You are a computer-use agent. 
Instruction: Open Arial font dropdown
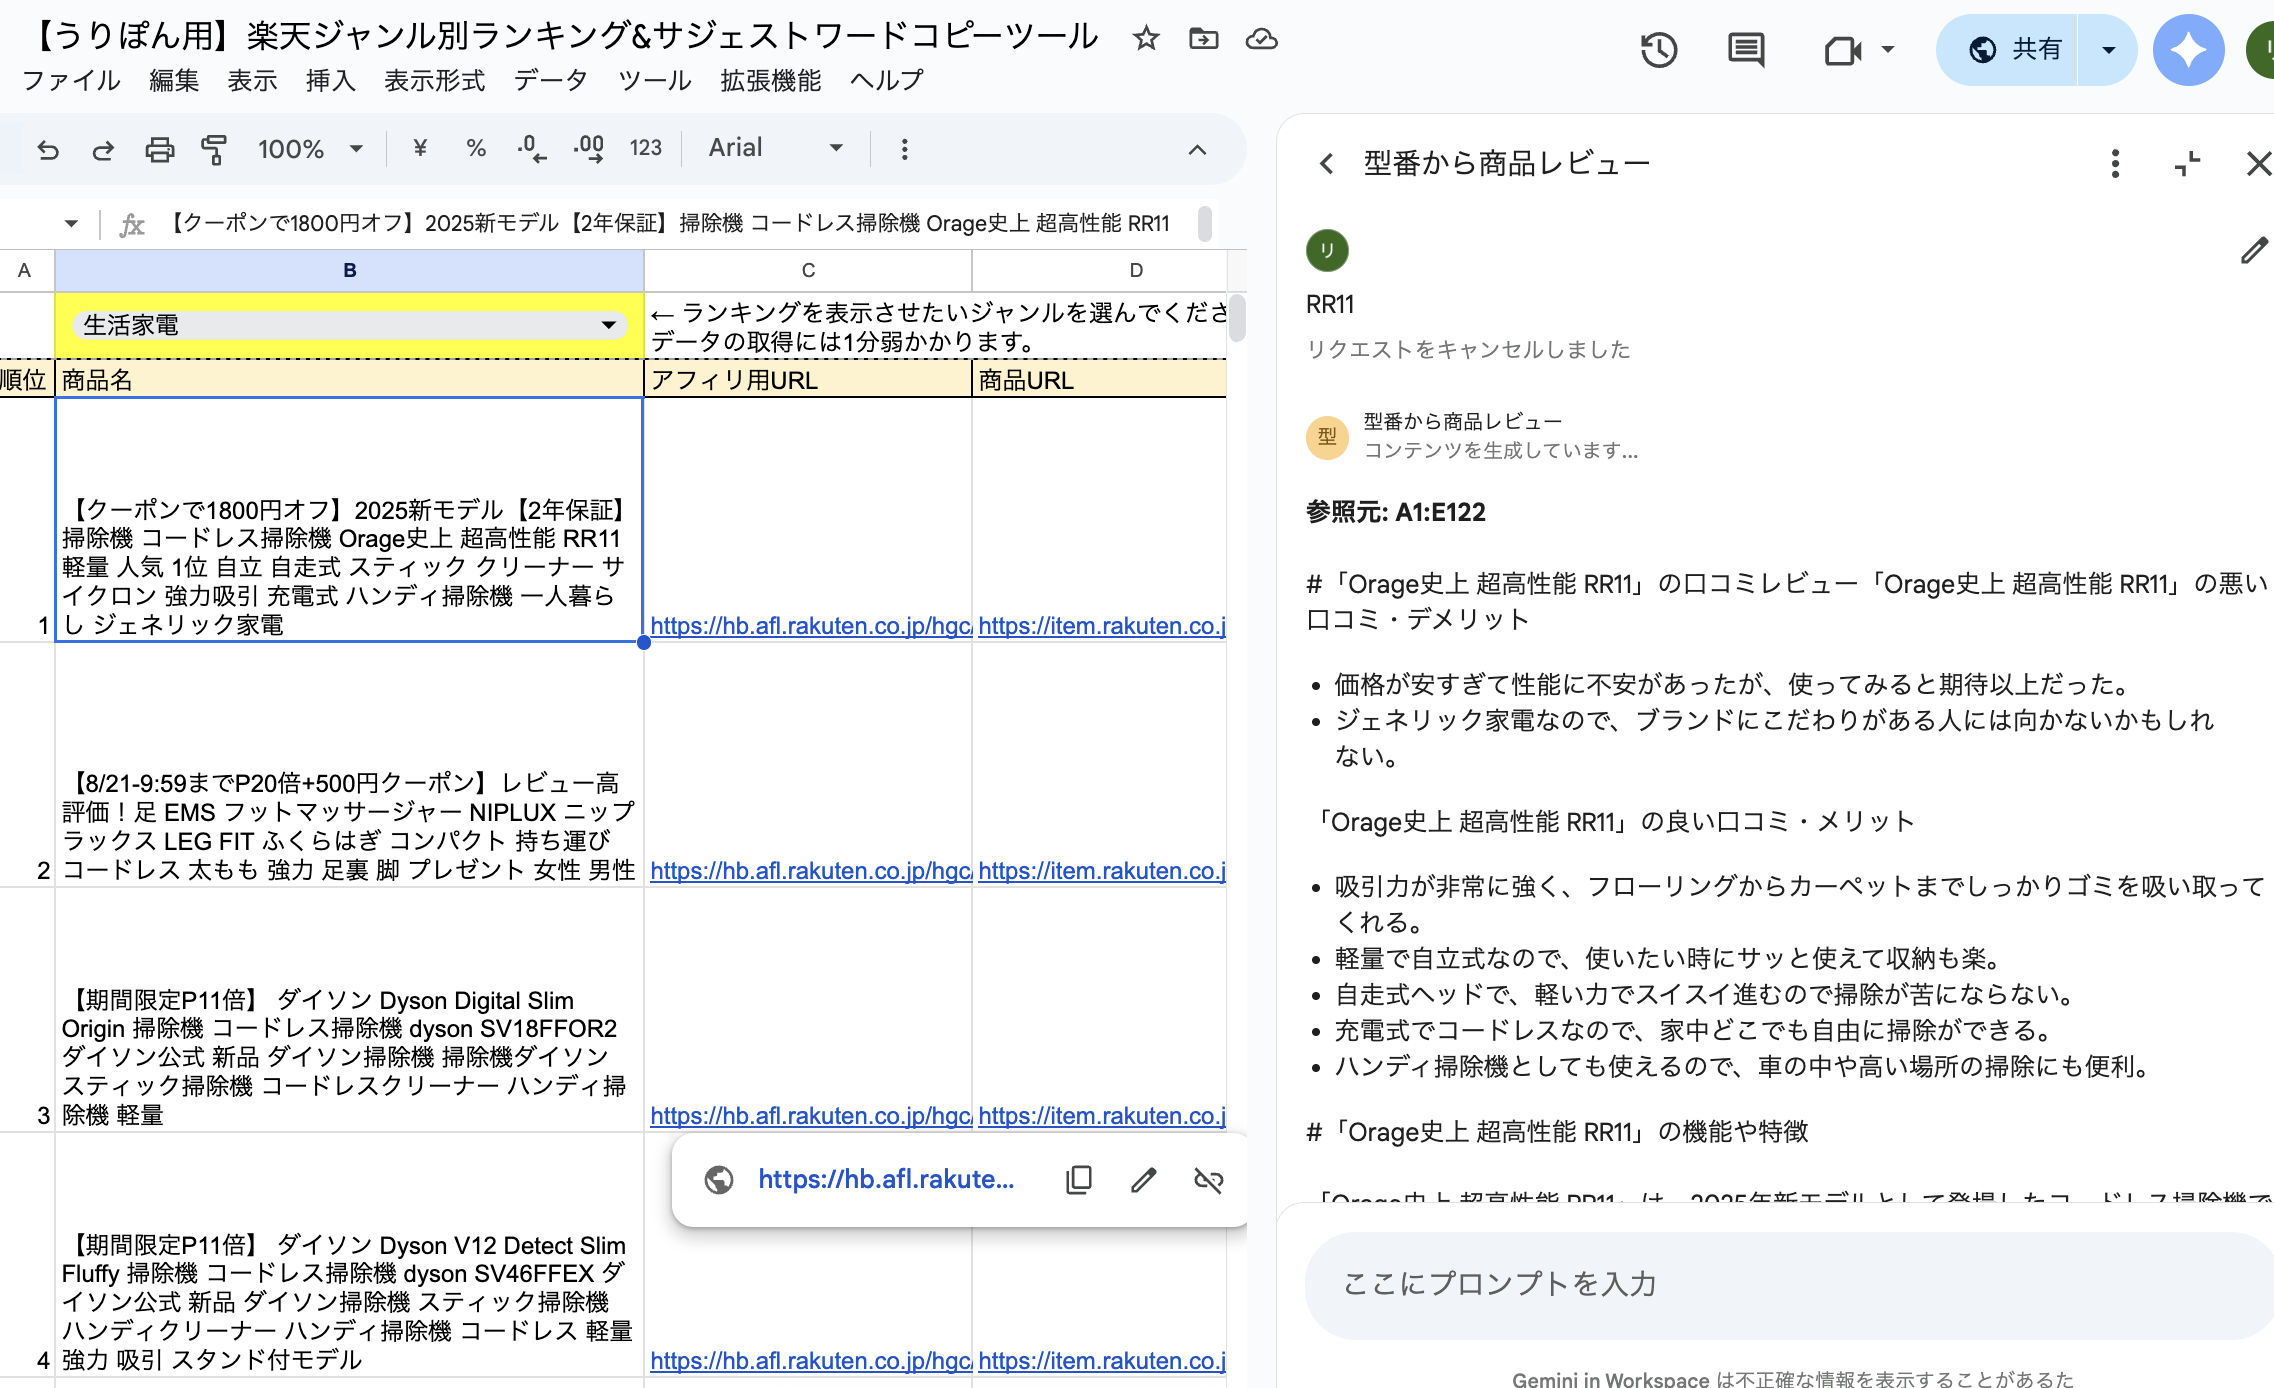coord(775,148)
